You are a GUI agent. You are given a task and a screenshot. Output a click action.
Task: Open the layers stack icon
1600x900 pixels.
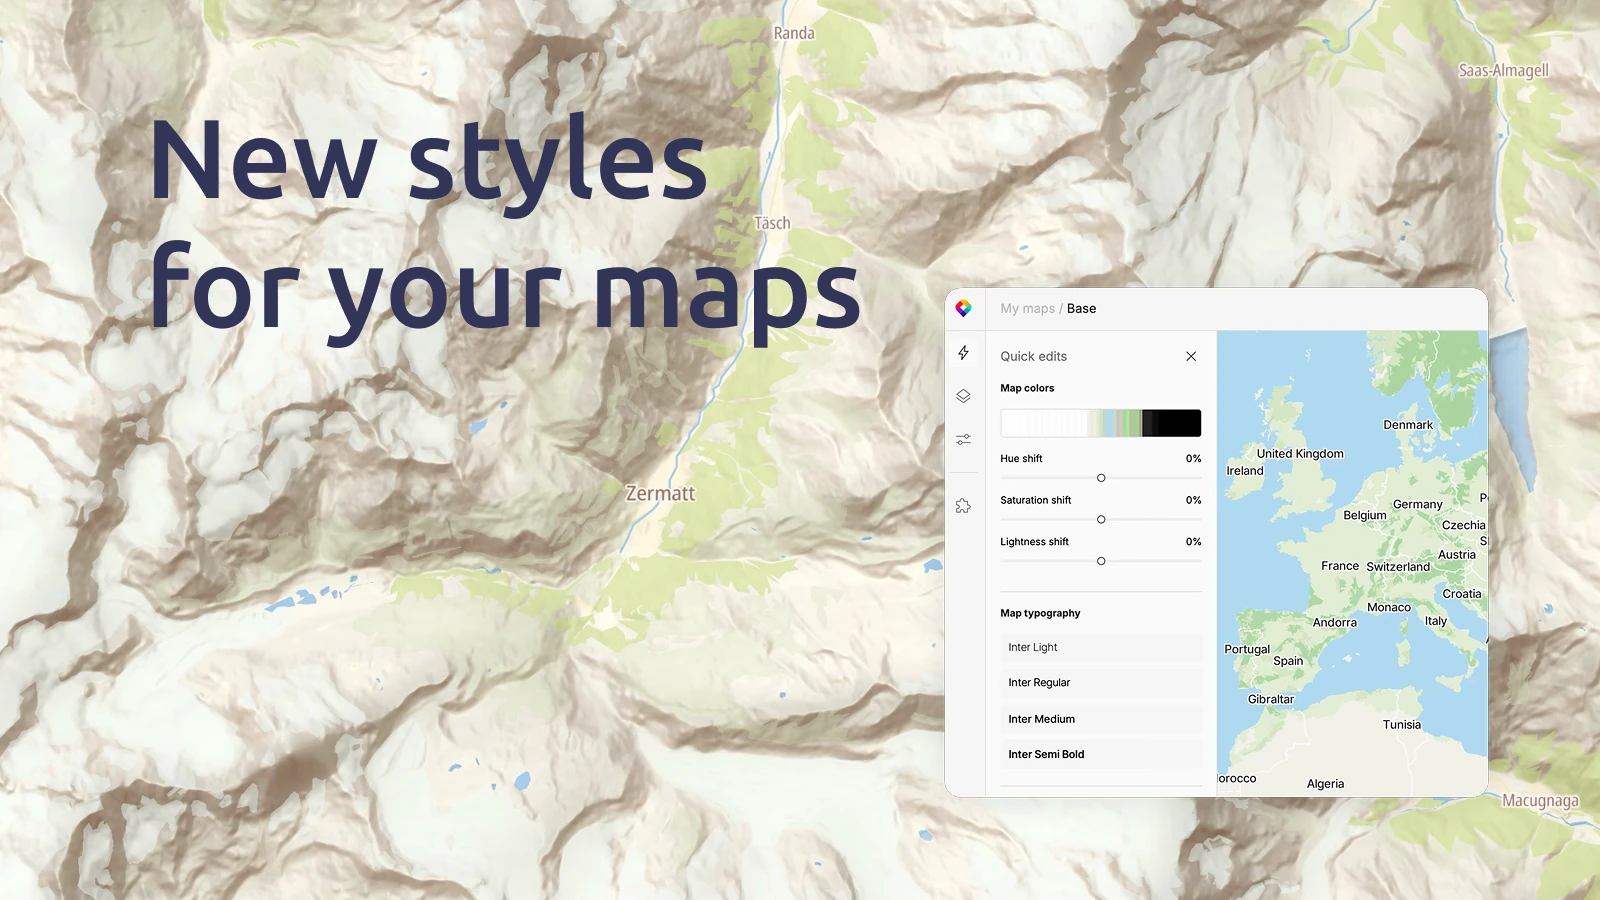(x=963, y=396)
